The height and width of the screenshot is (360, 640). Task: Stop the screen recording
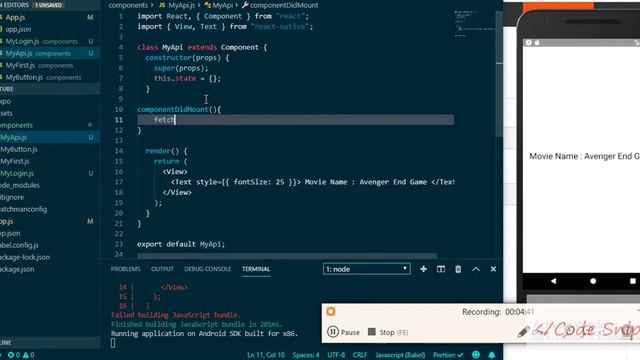388,332
